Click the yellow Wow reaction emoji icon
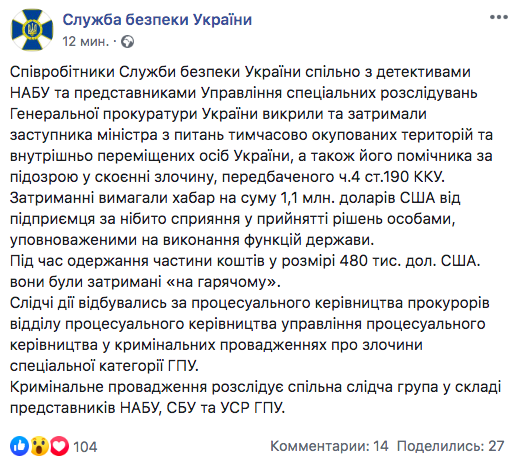516x466 pixels. point(40,446)
